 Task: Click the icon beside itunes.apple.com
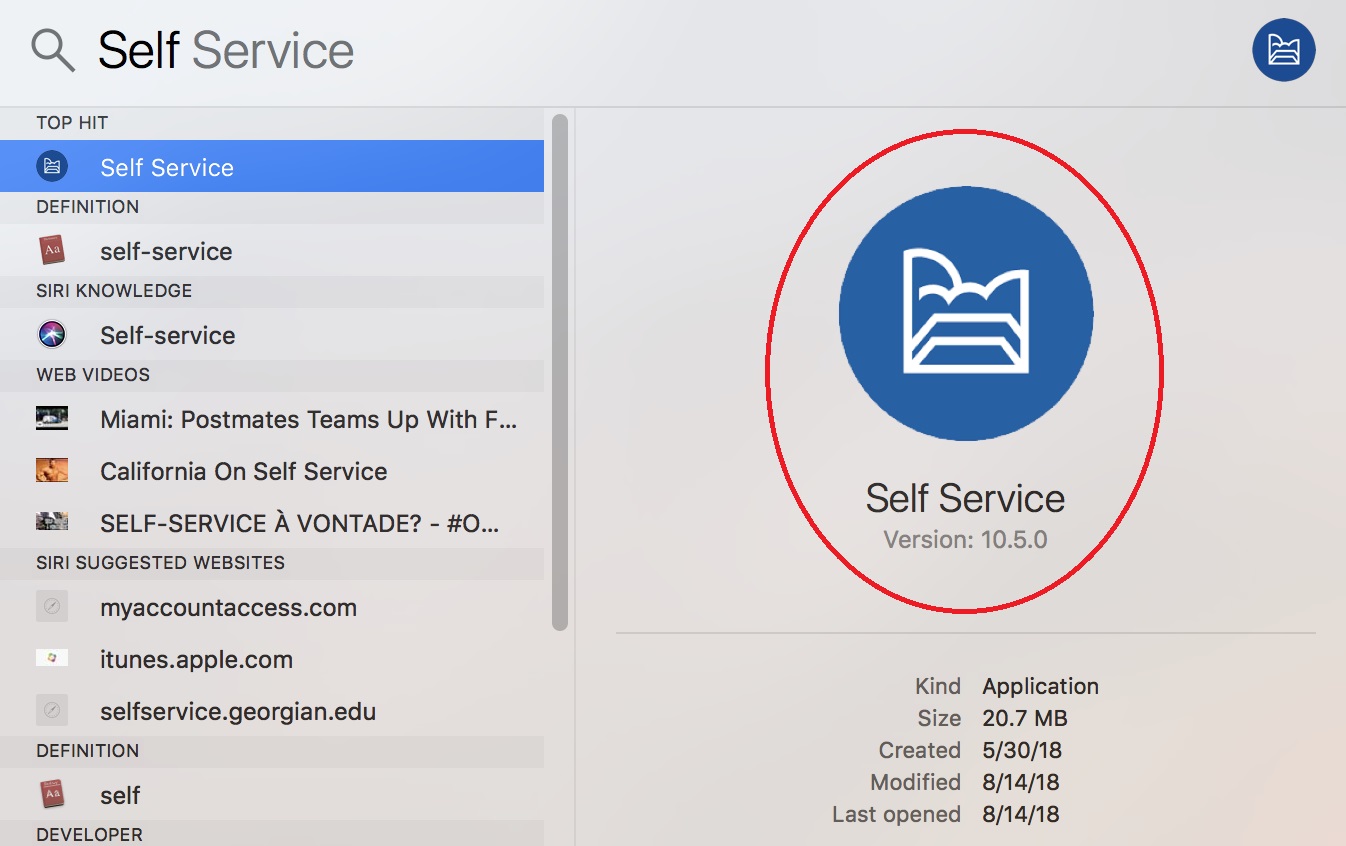(52, 658)
